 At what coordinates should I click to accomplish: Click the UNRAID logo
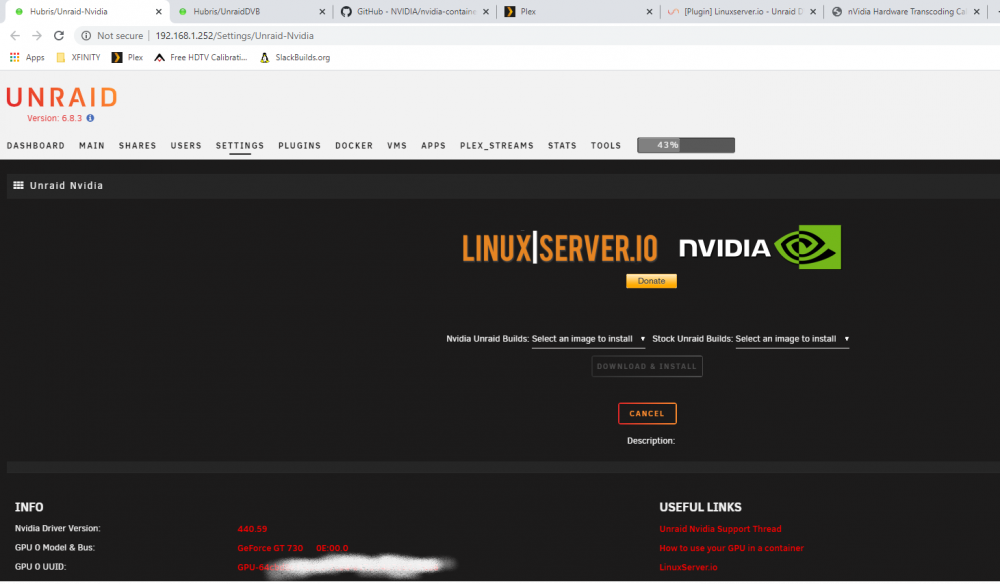tap(62, 97)
